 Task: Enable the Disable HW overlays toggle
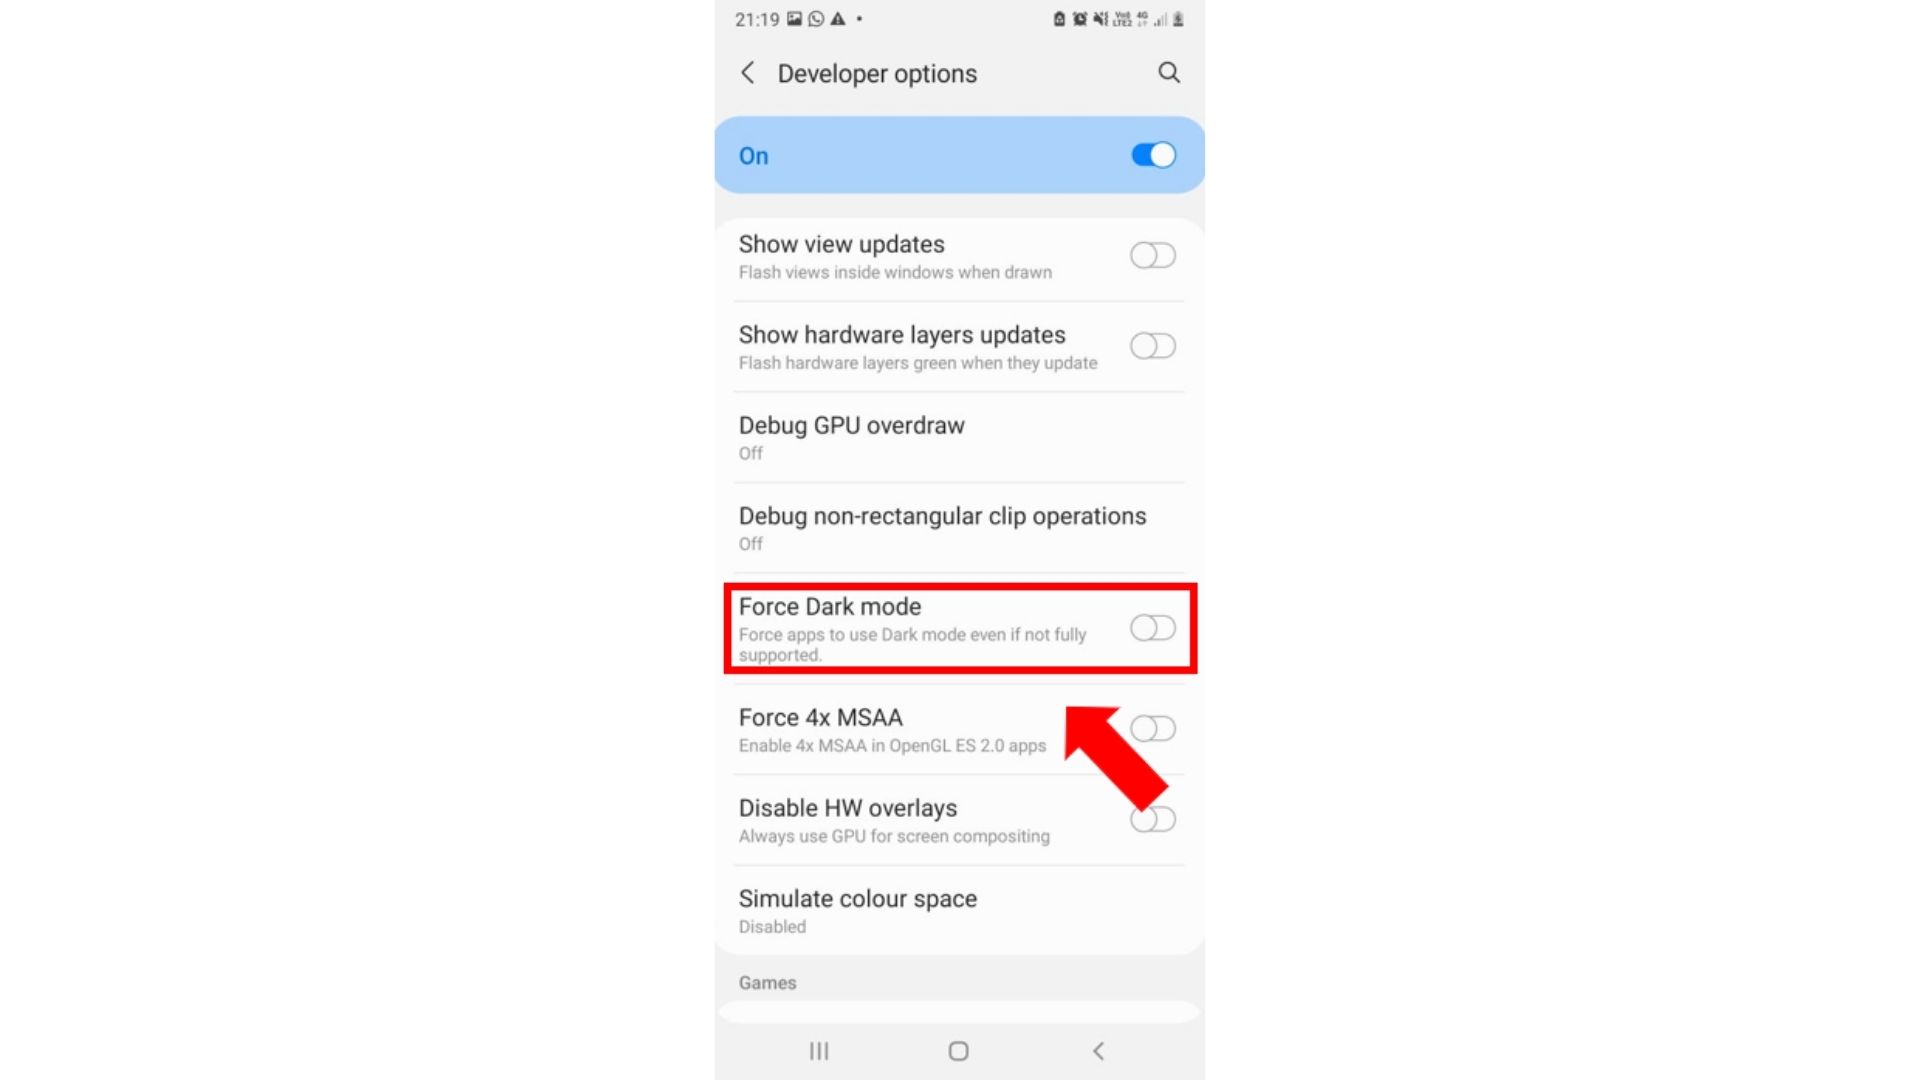(x=1151, y=818)
